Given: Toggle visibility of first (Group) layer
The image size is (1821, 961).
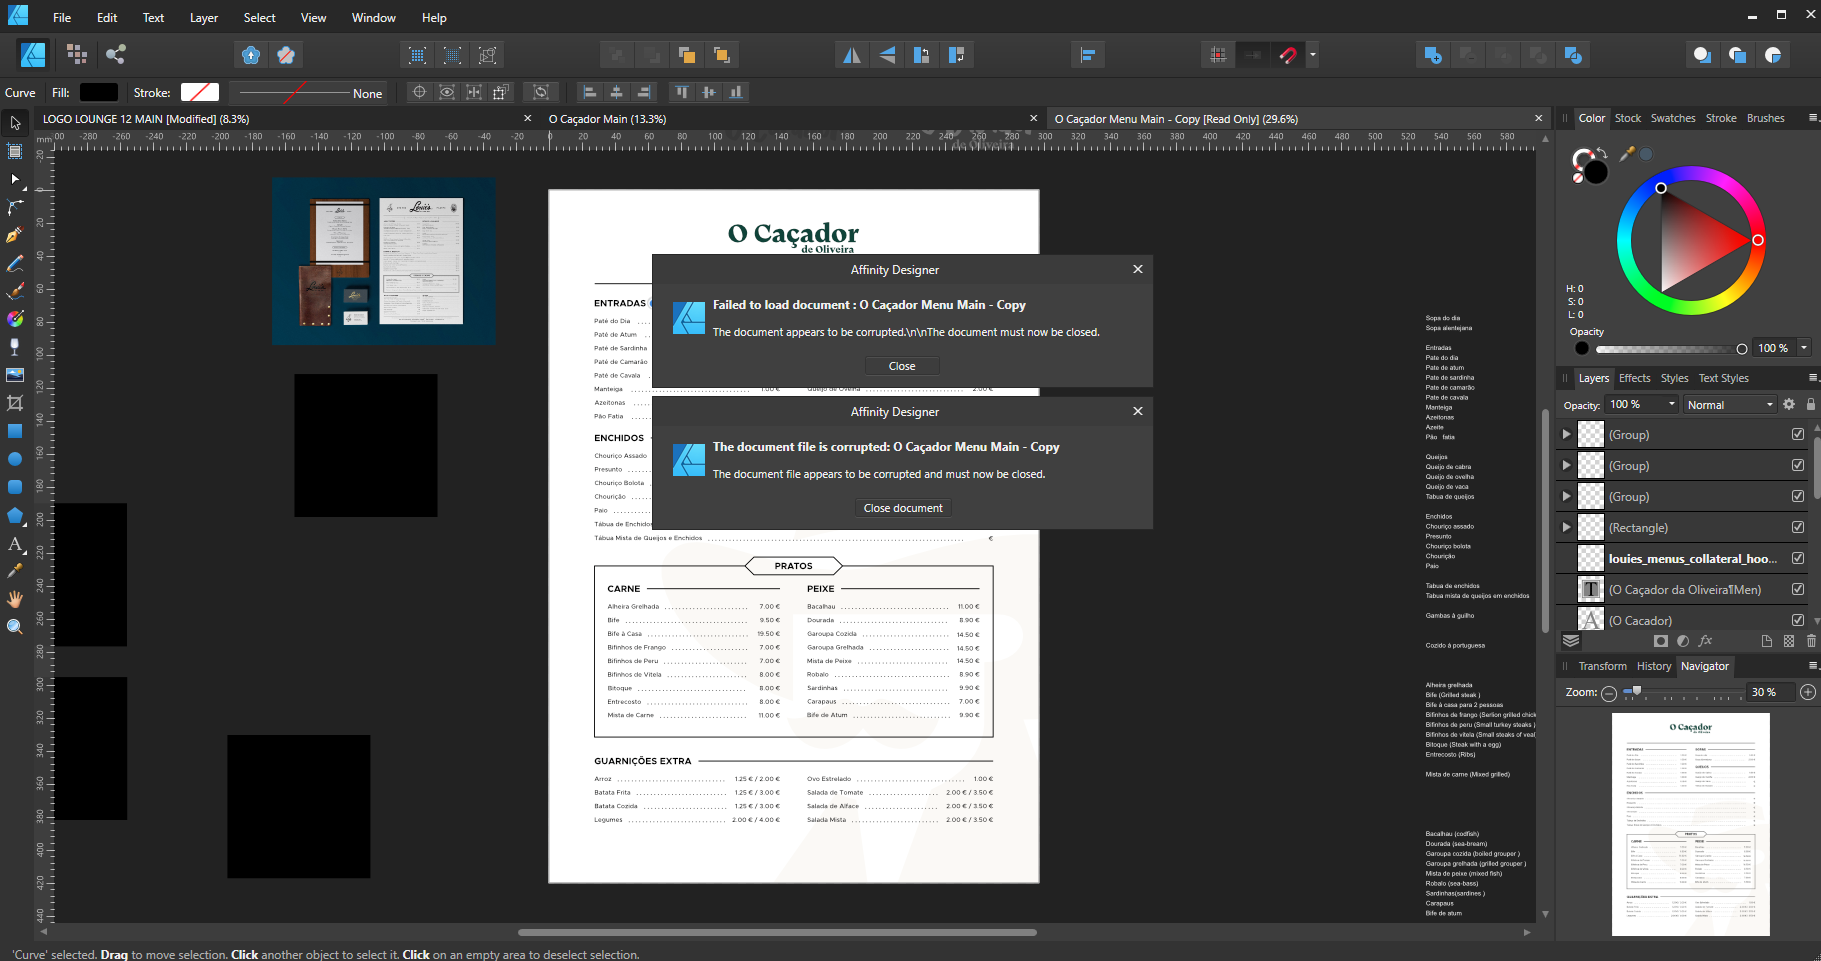Looking at the screenshot, I should [1798, 434].
